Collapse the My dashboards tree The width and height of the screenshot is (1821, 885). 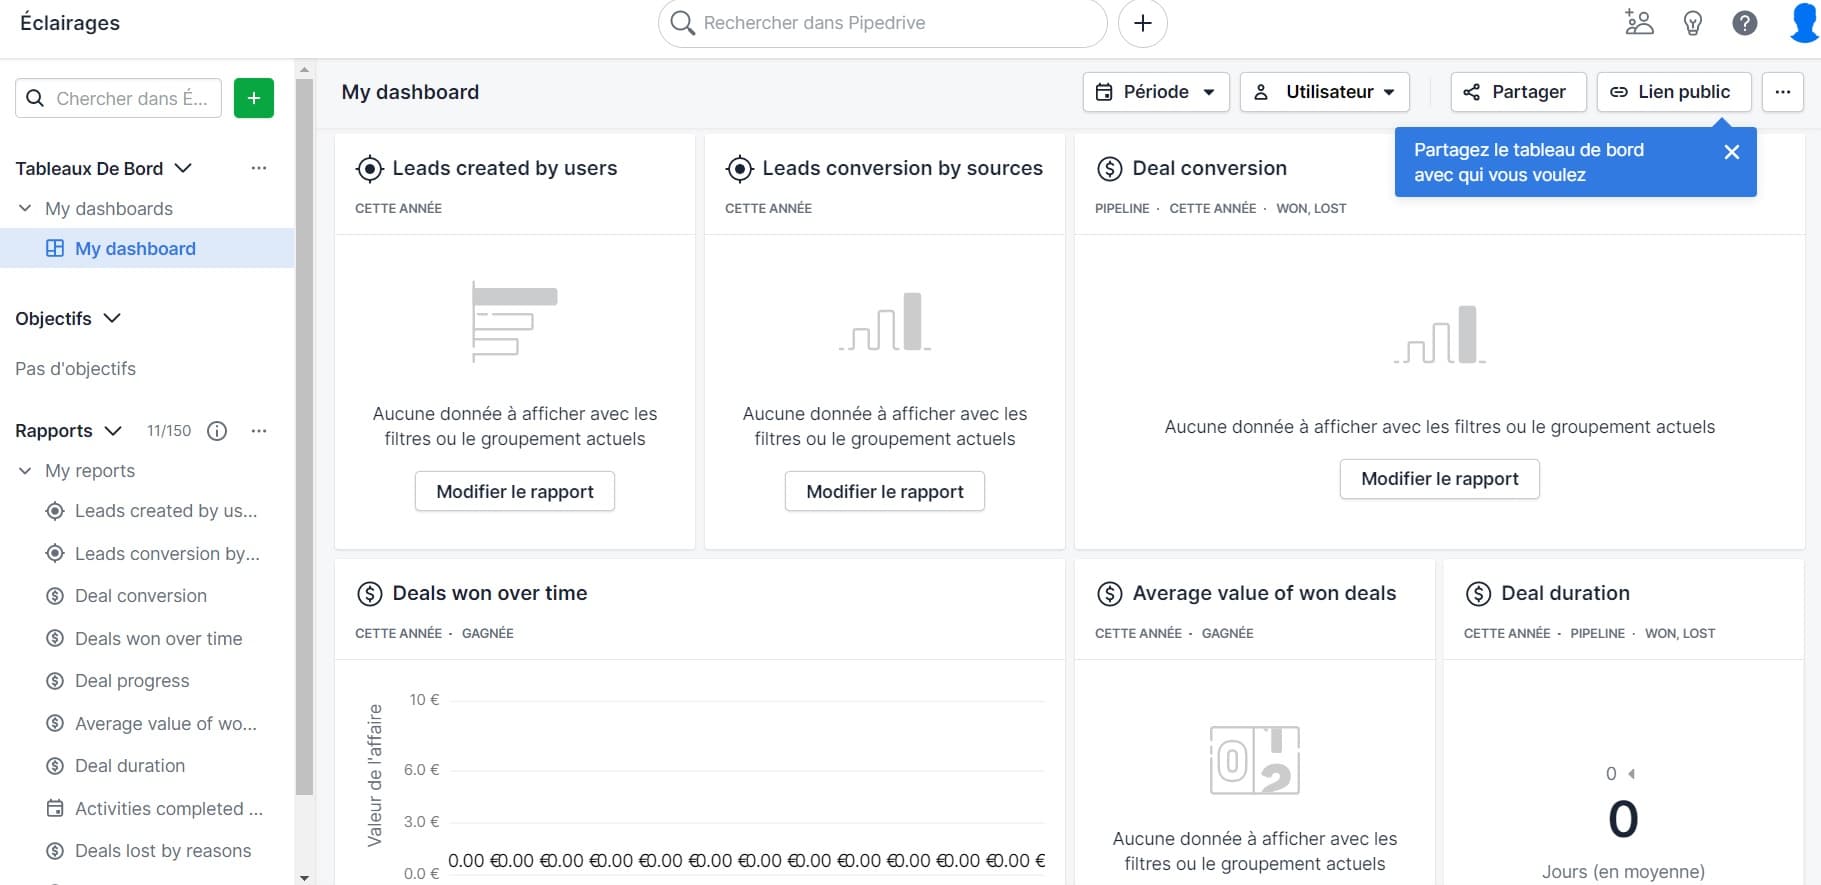tap(25, 209)
